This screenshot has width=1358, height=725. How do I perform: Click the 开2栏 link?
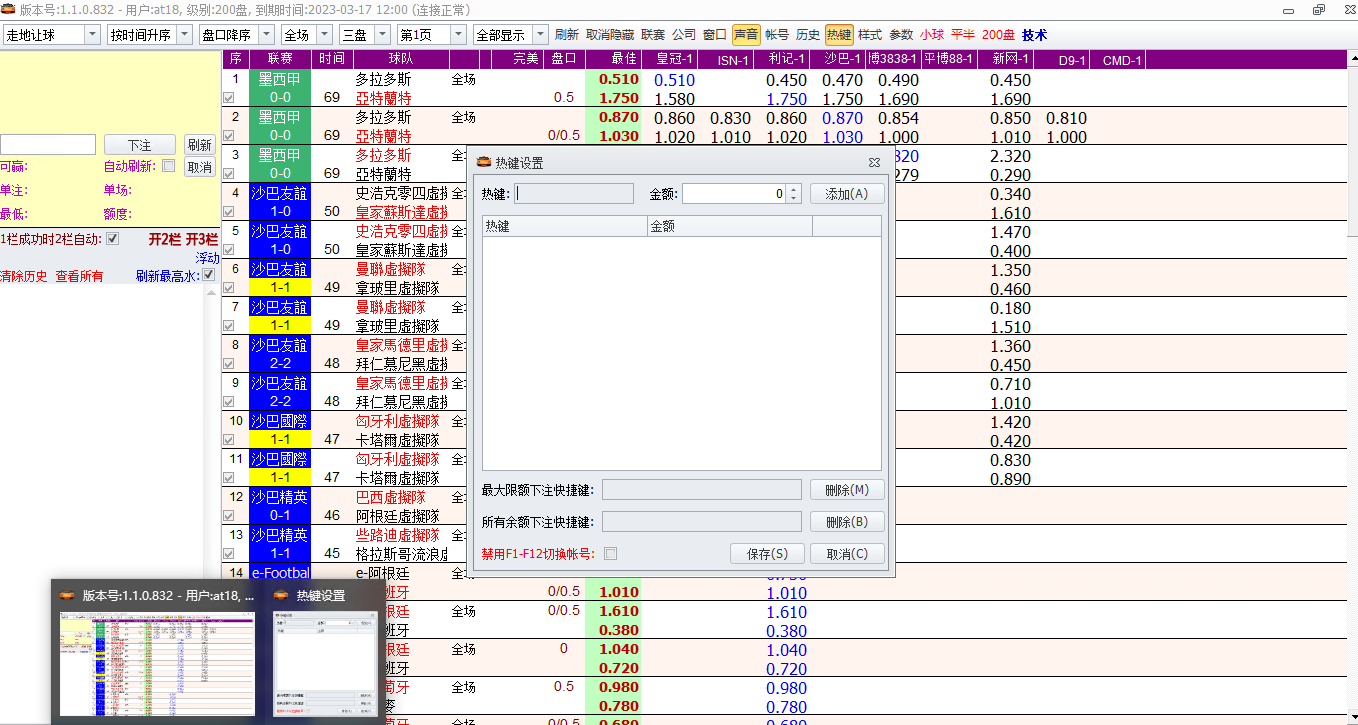point(164,239)
